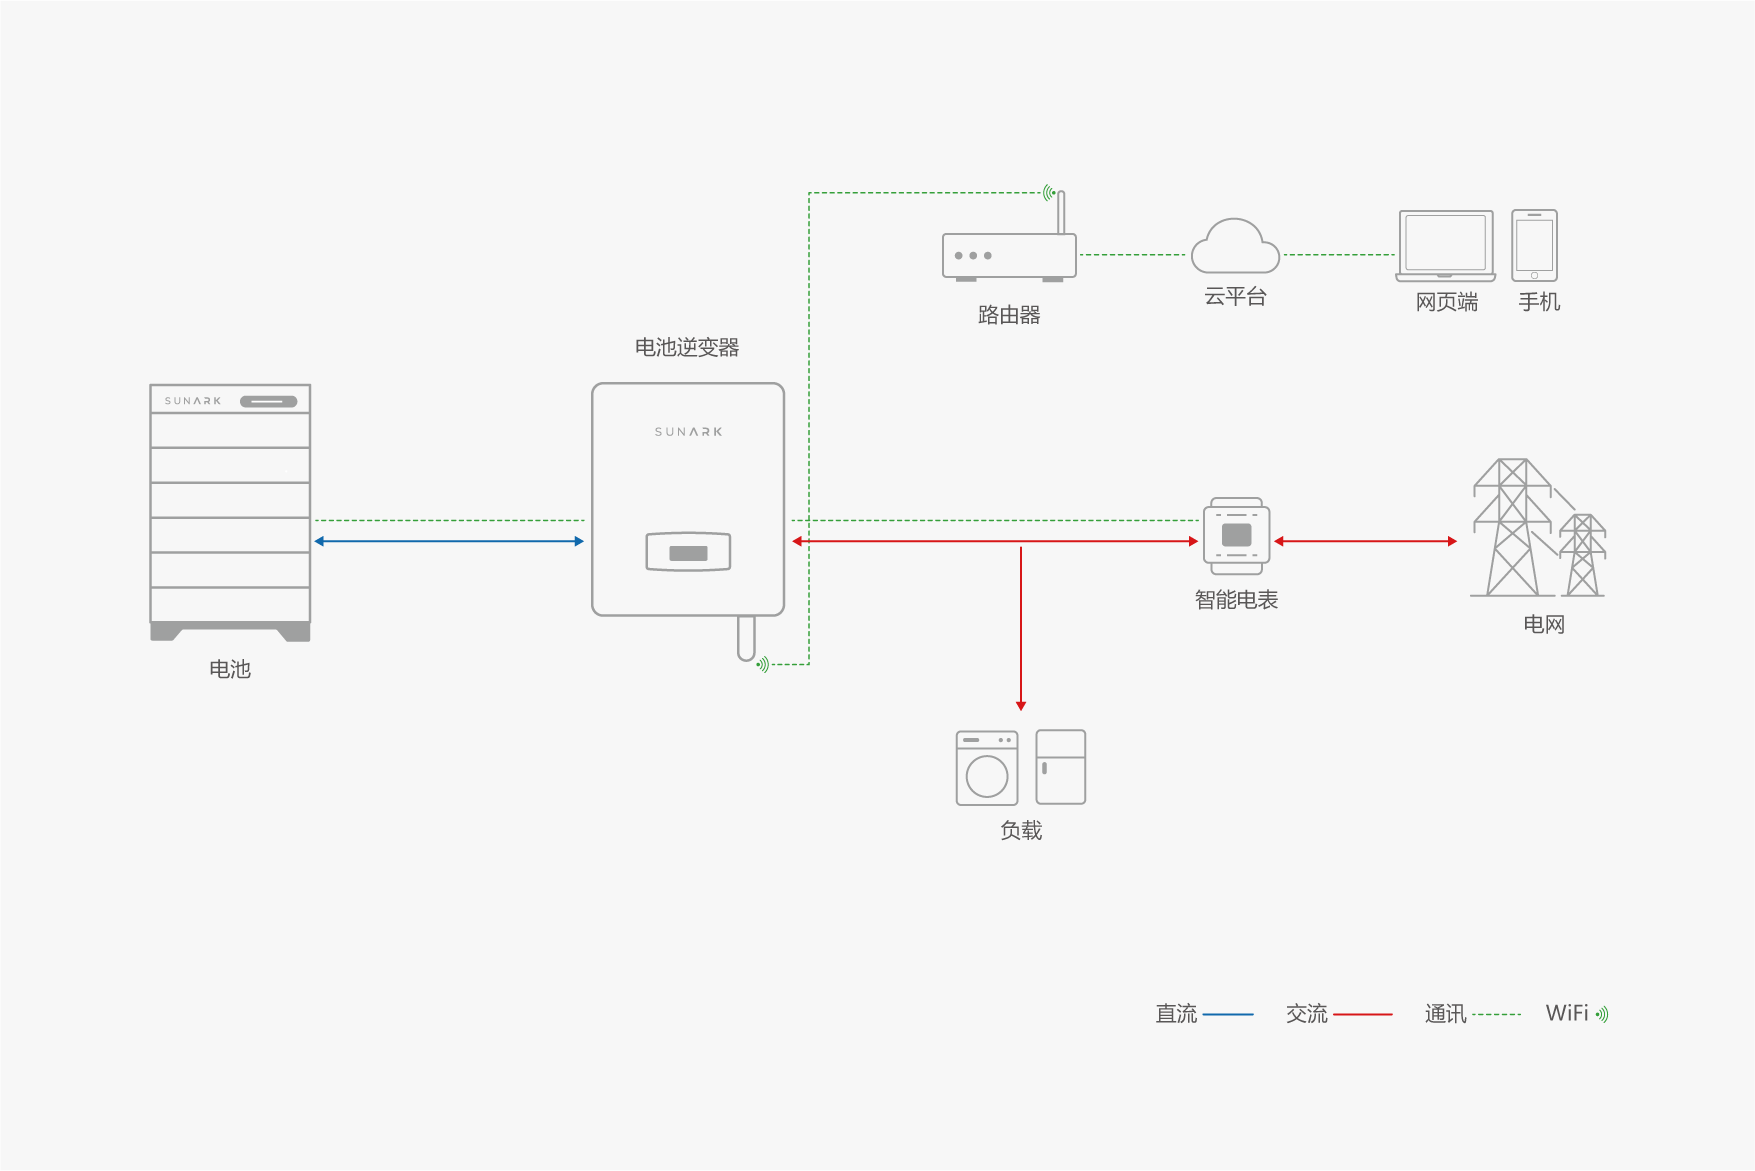Select the power grid tower icon
The image size is (1755, 1171).
coord(1537,529)
